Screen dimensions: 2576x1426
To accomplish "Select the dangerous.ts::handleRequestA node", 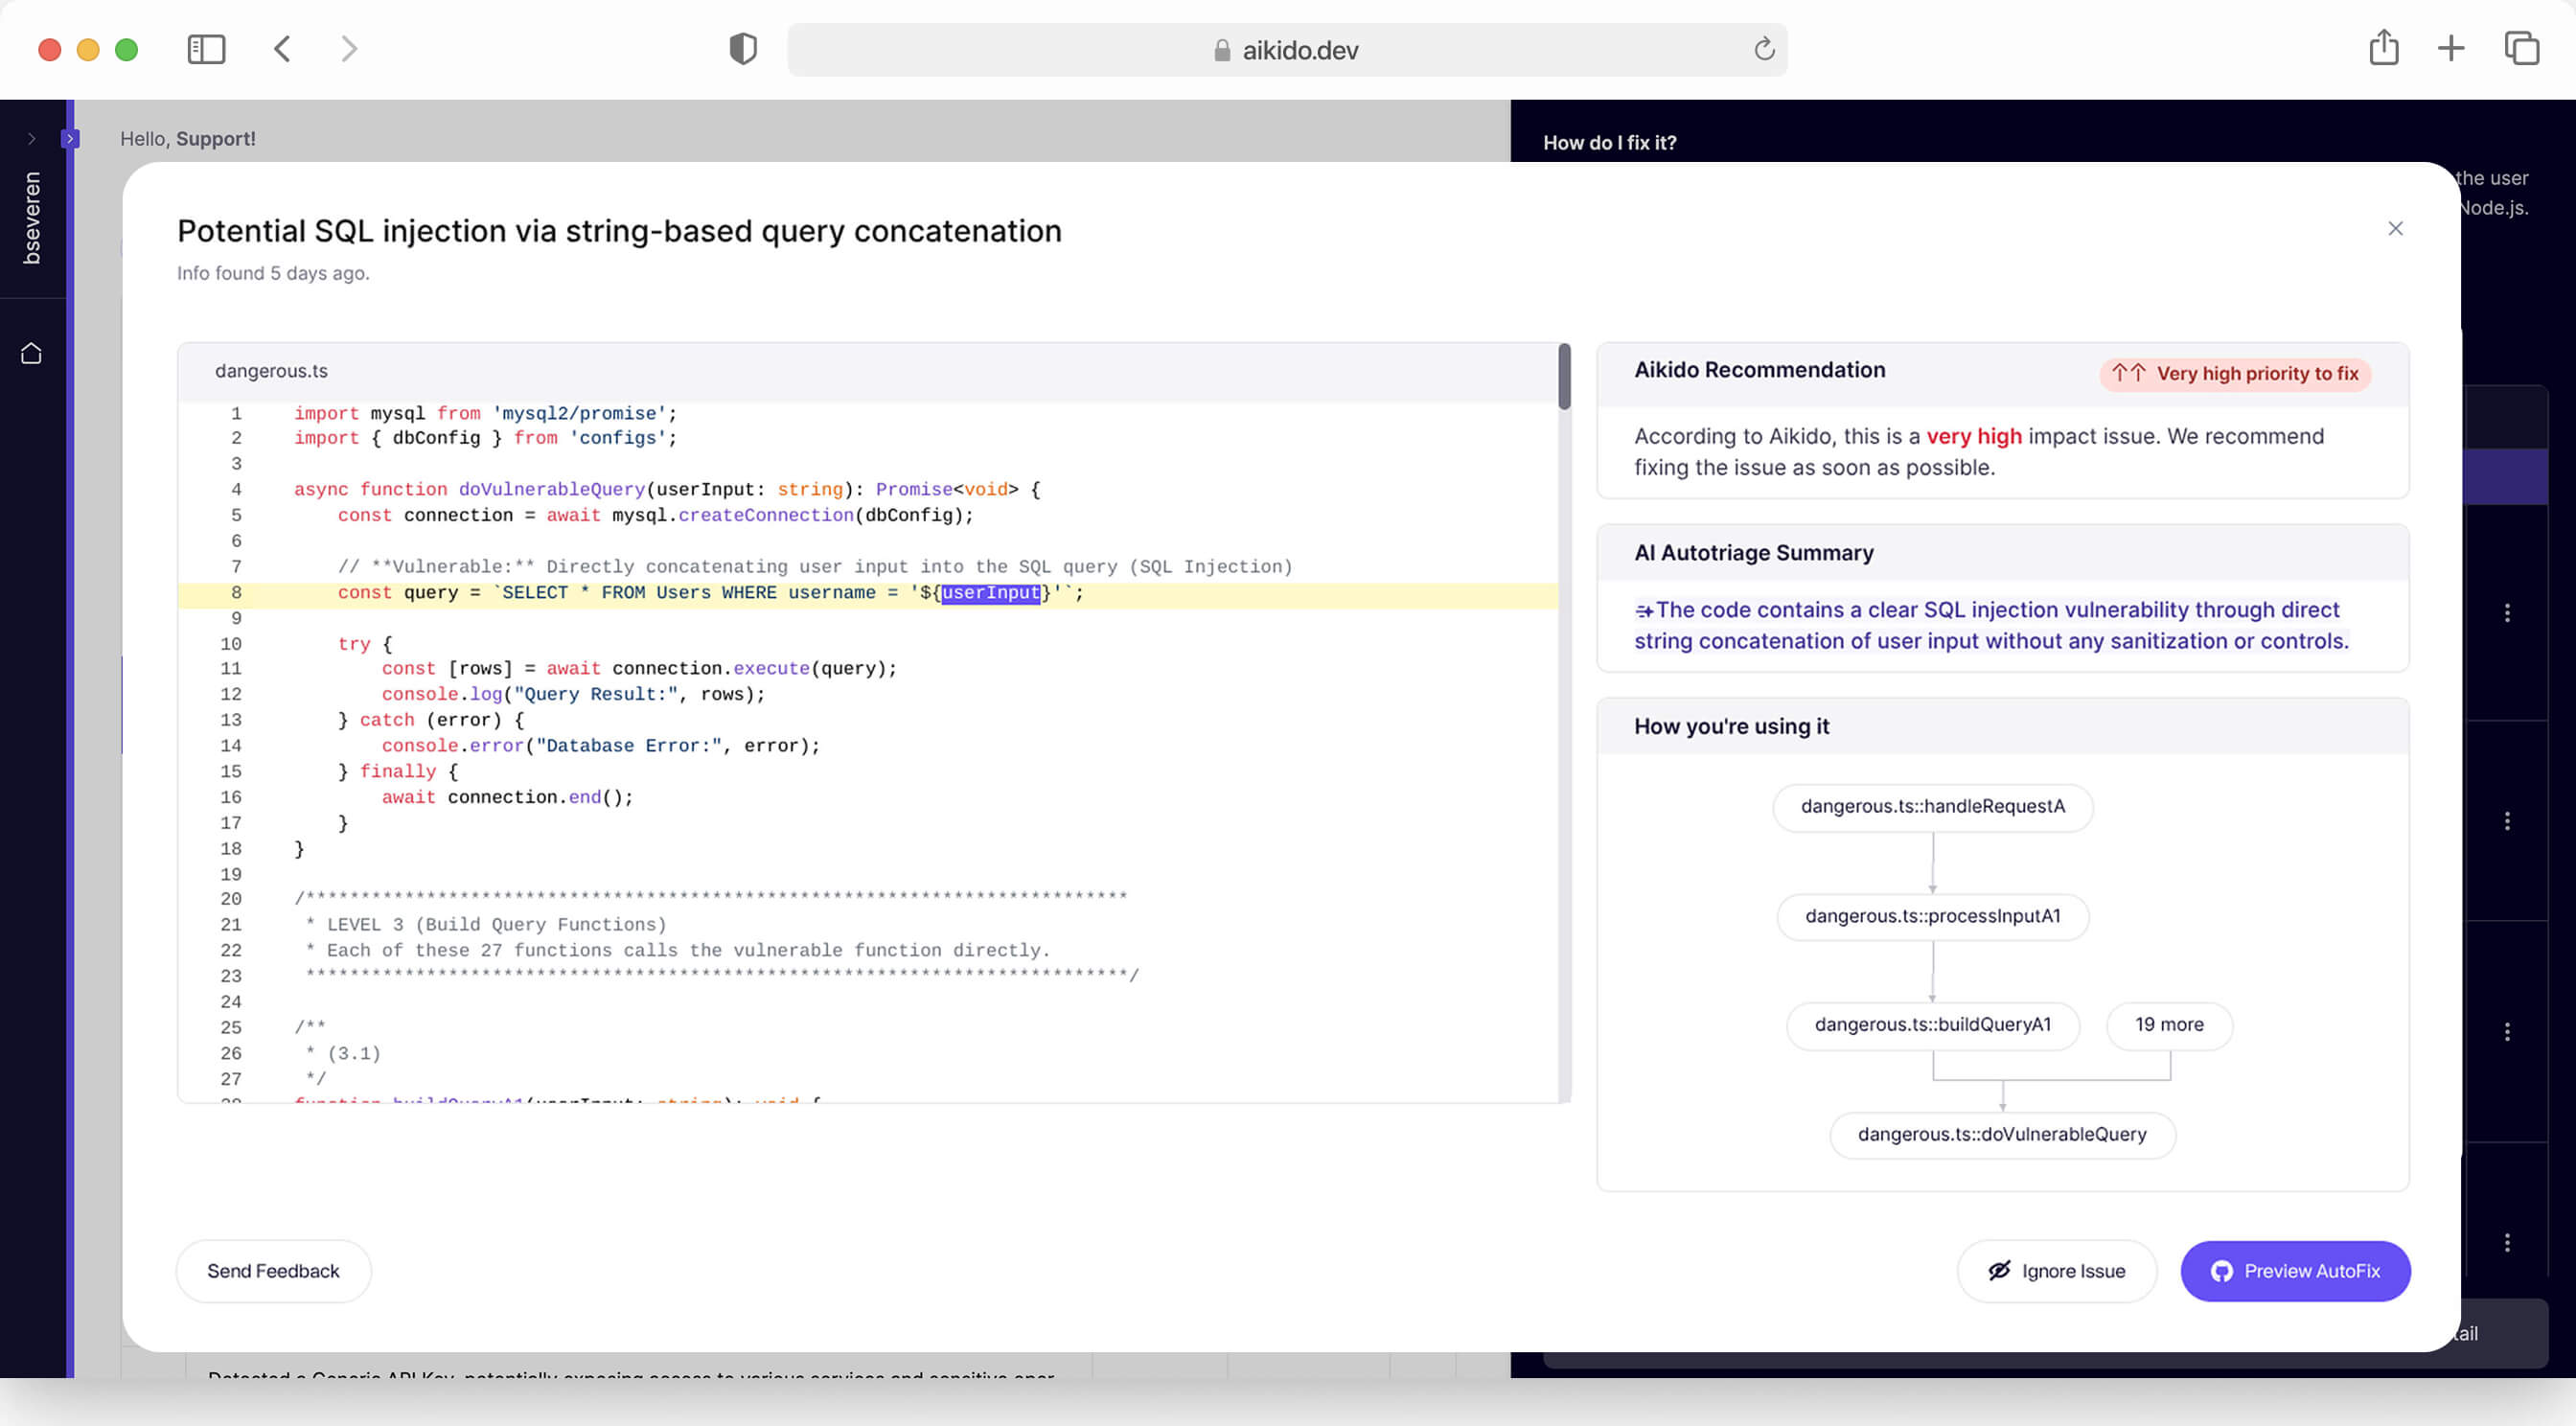I will [x=1932, y=807].
